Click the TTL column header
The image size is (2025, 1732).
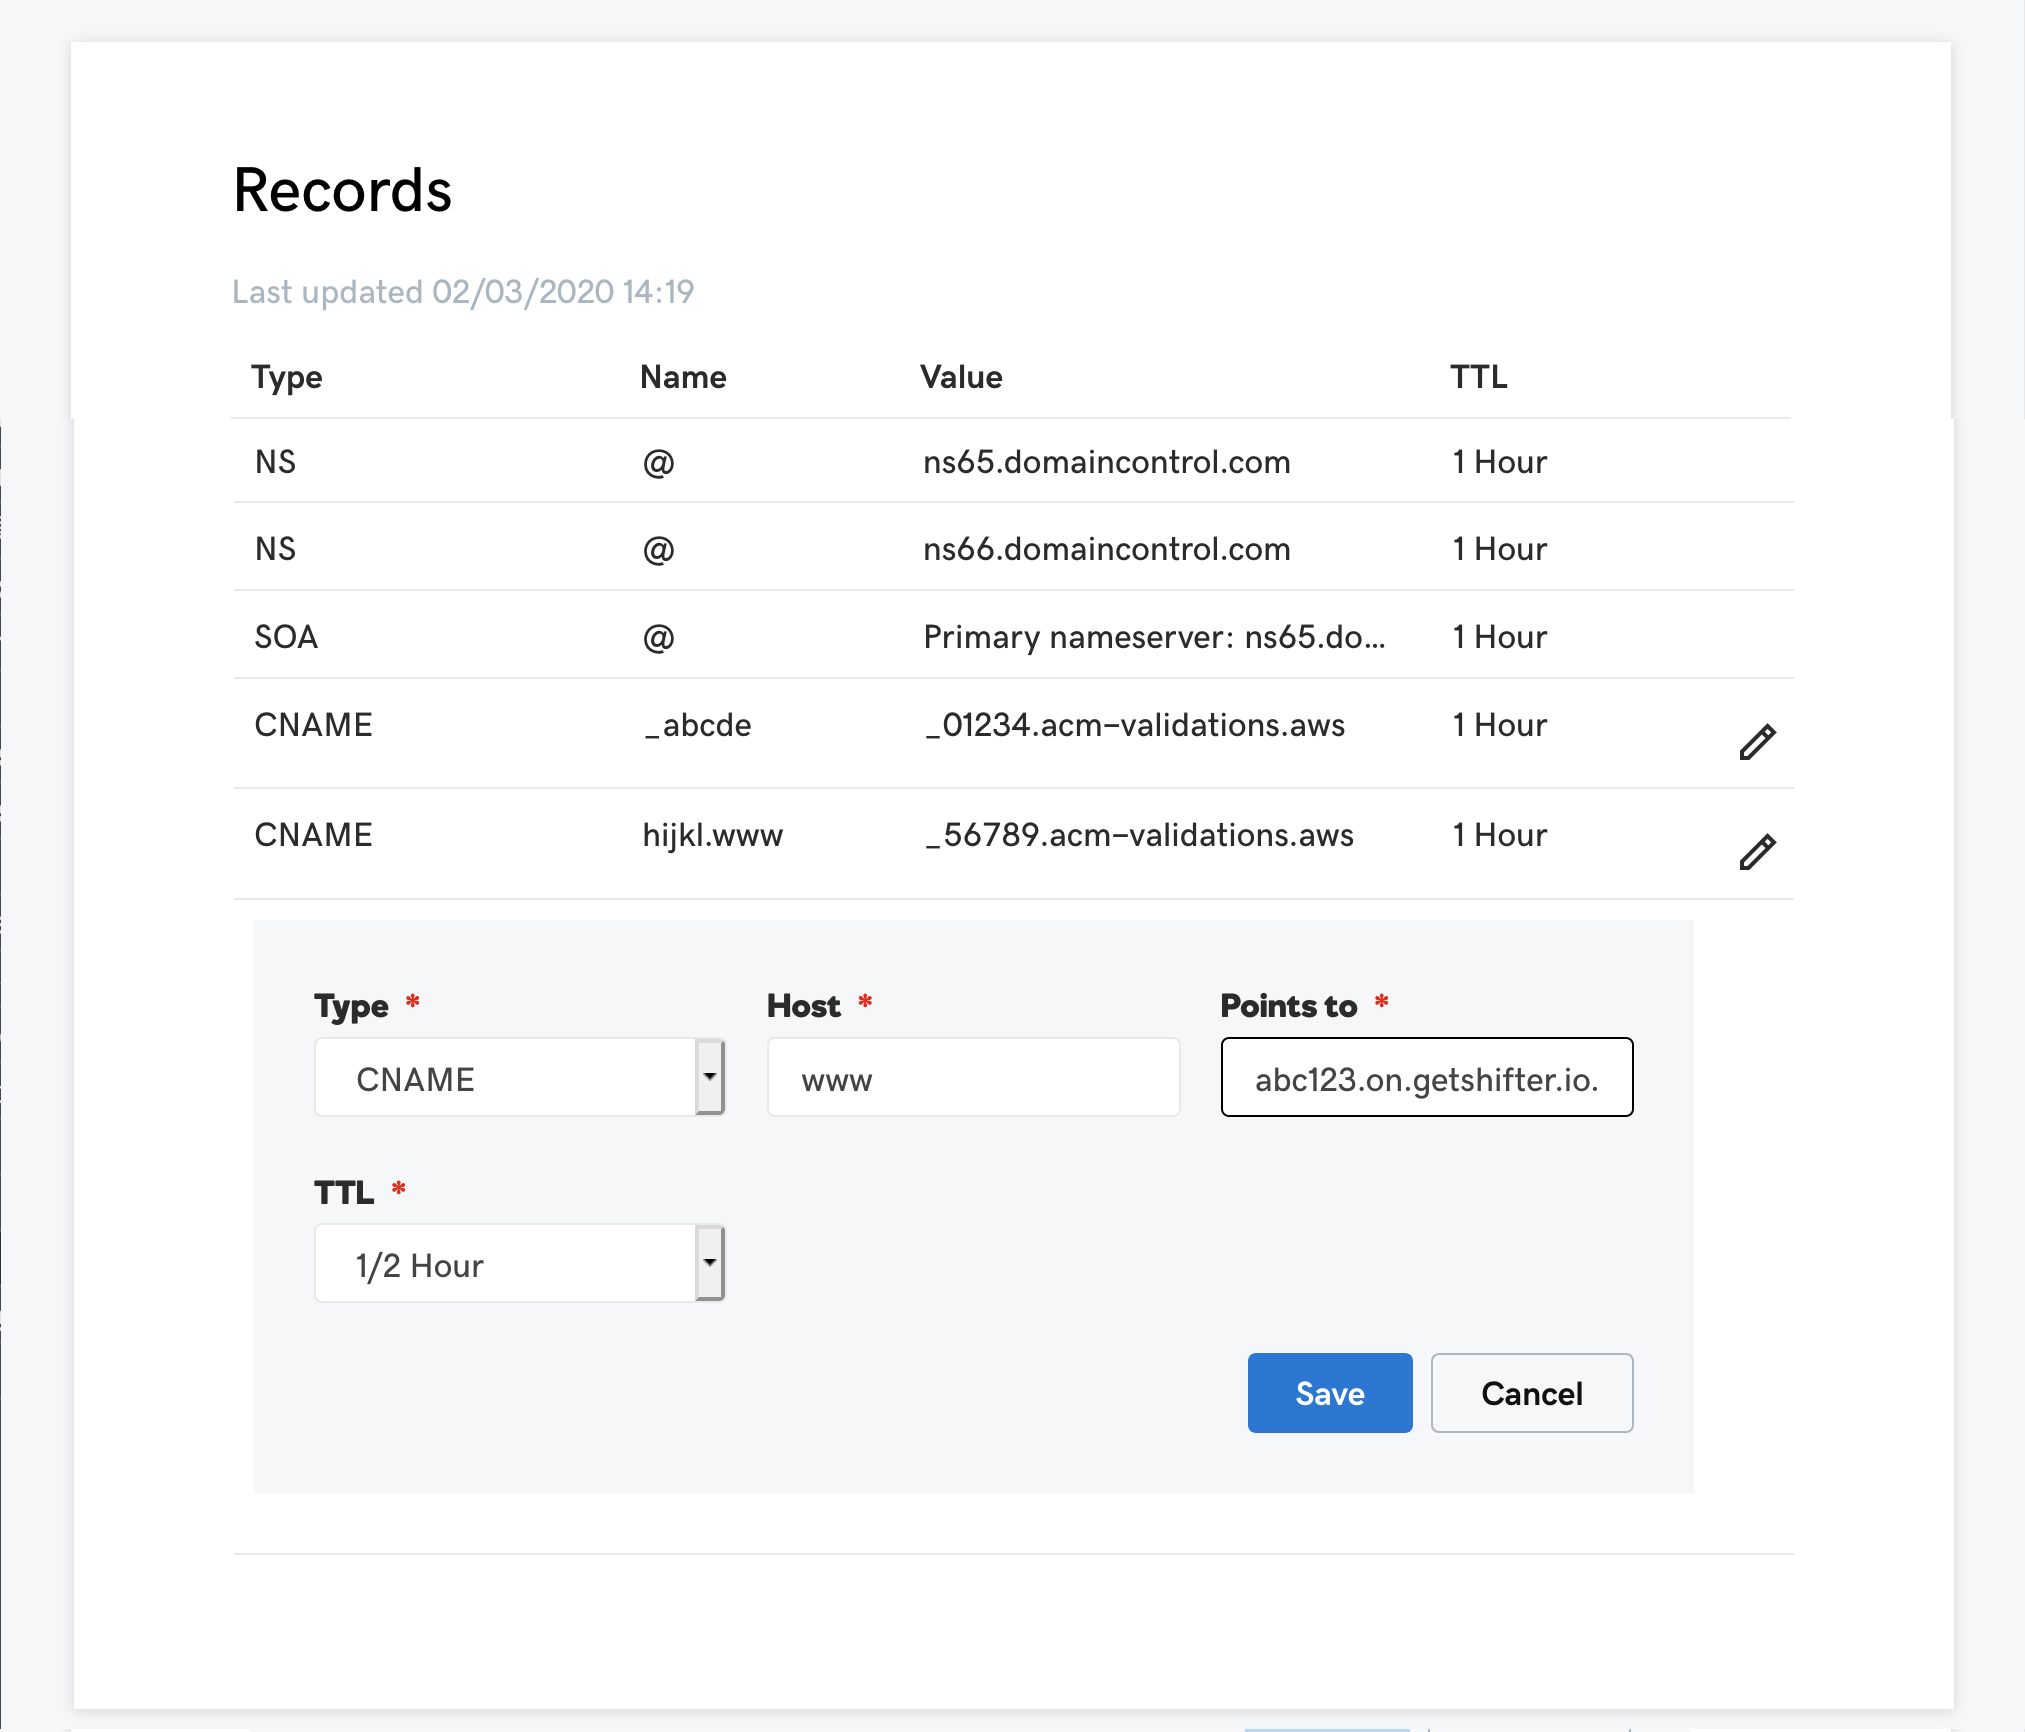point(1479,377)
